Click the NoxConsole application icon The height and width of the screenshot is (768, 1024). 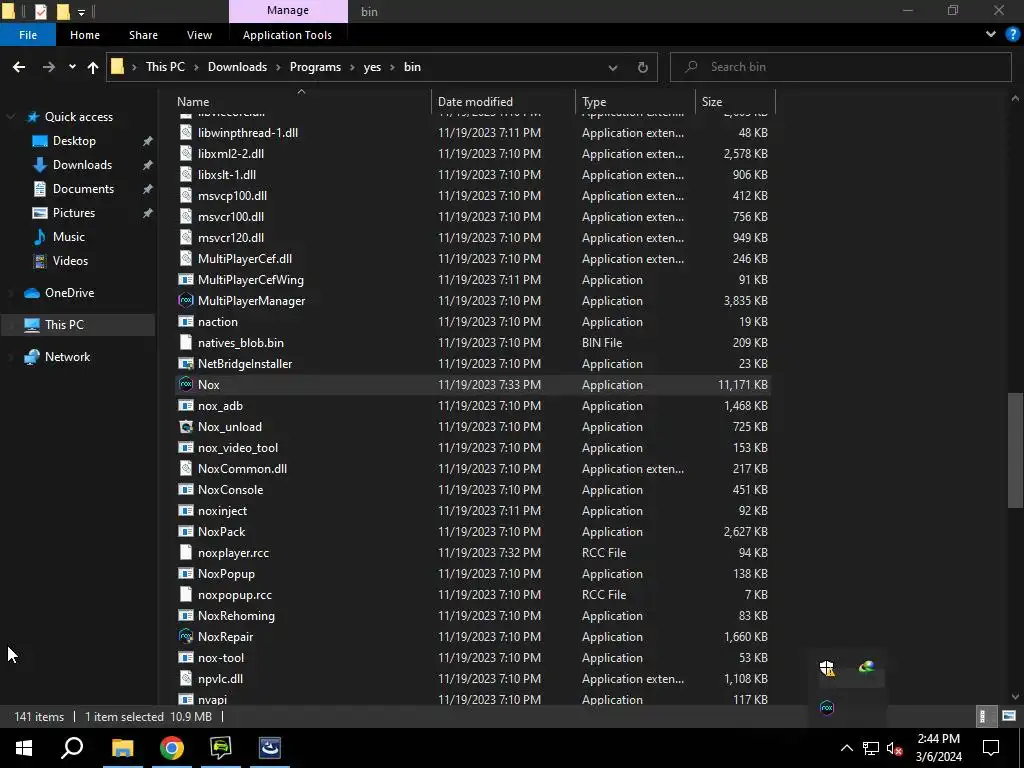(x=186, y=490)
